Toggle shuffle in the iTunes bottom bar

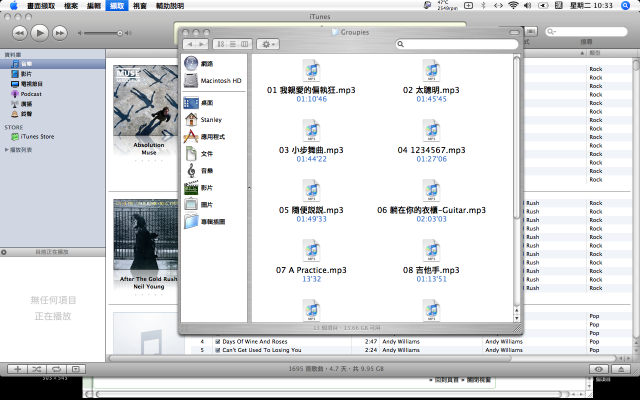point(37,369)
